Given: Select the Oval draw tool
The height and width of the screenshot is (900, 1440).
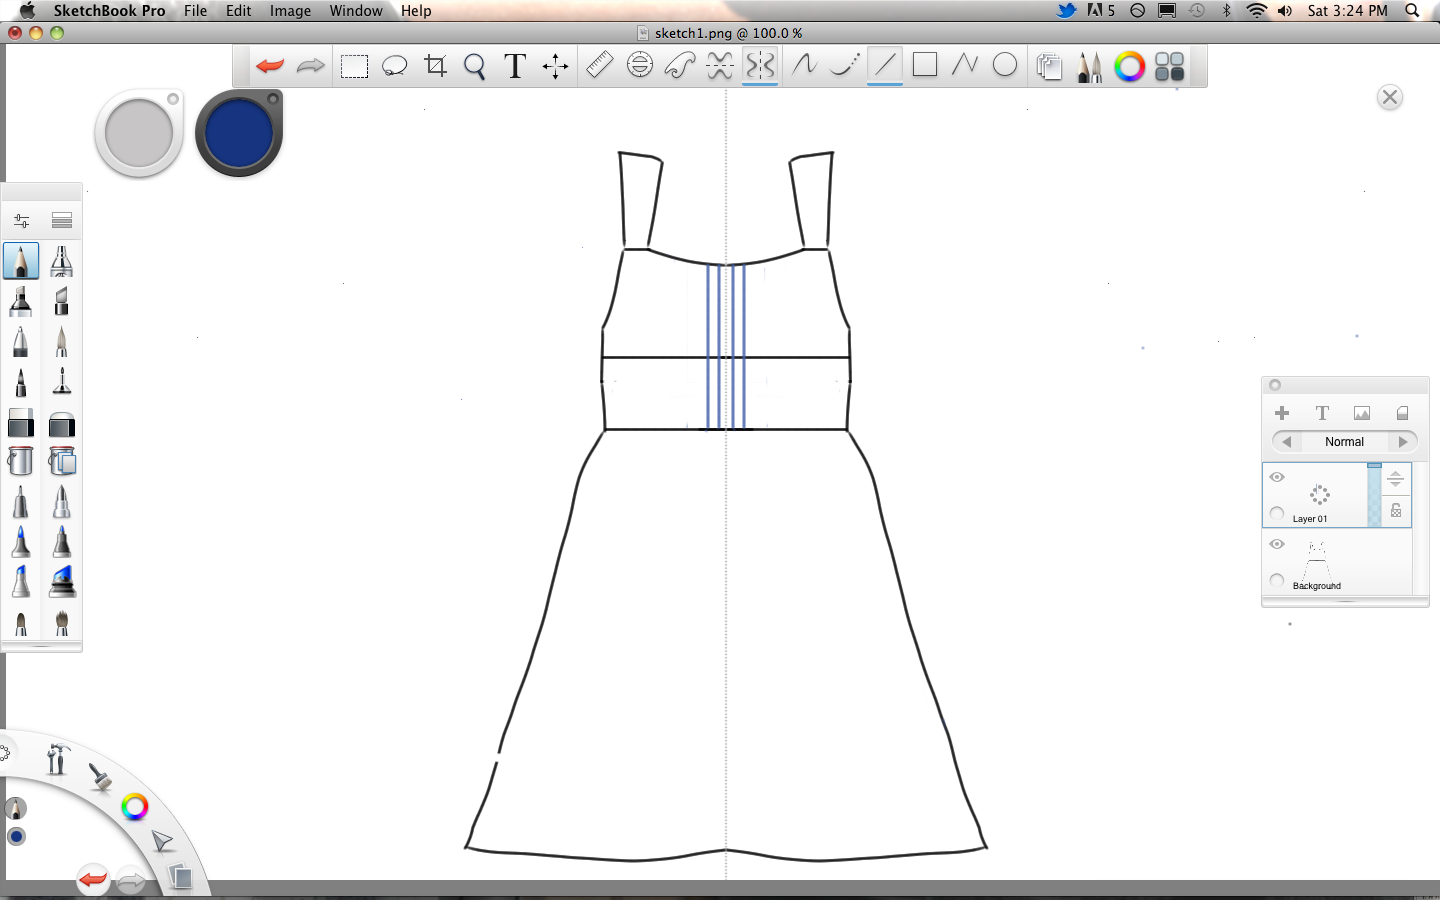Looking at the screenshot, I should (1005, 65).
